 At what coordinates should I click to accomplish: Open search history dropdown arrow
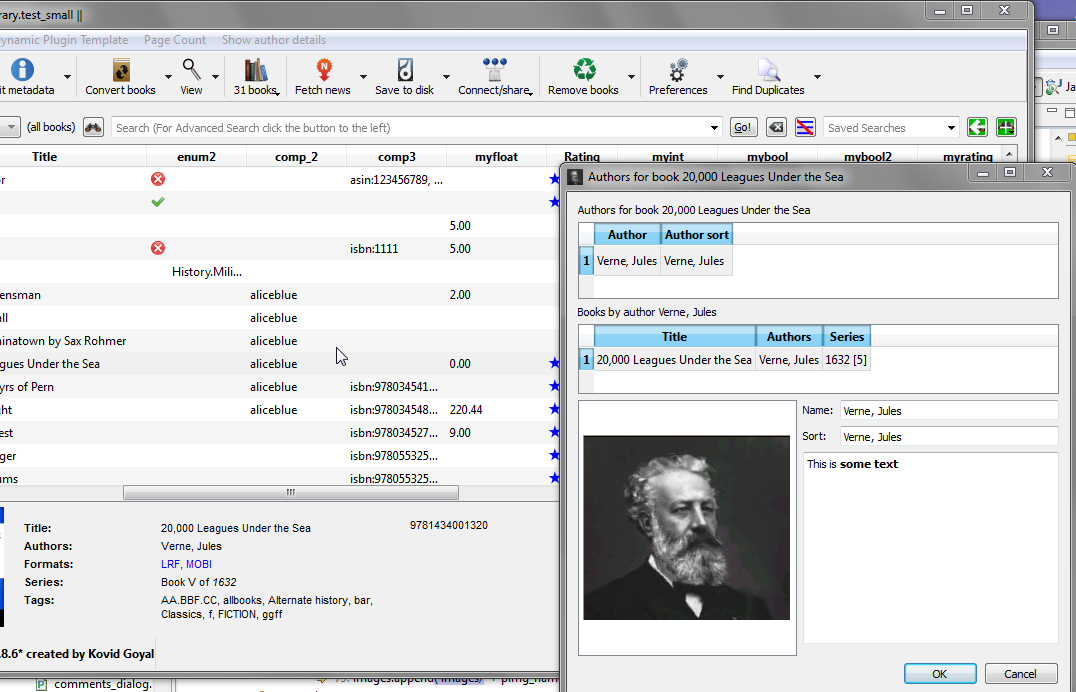point(714,128)
